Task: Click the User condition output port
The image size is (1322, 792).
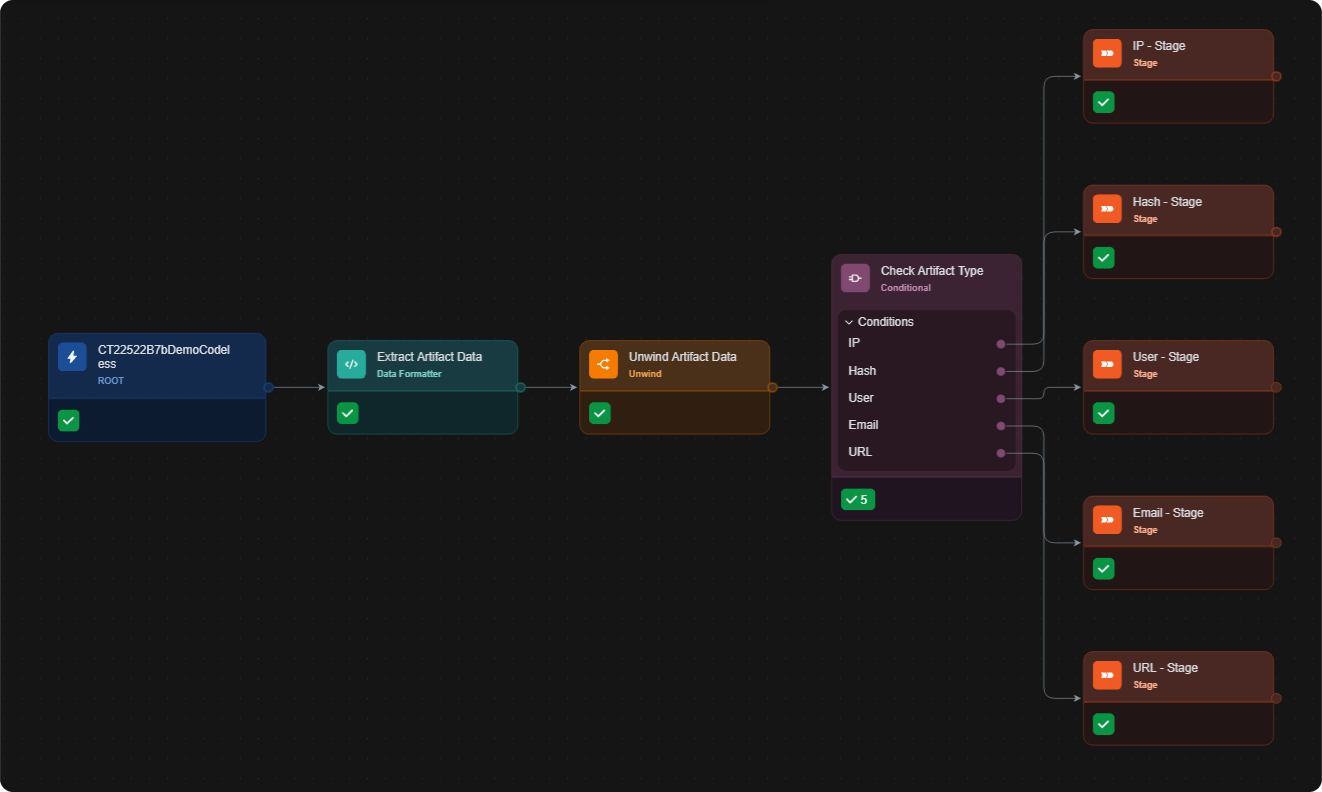Action: tap(1001, 398)
